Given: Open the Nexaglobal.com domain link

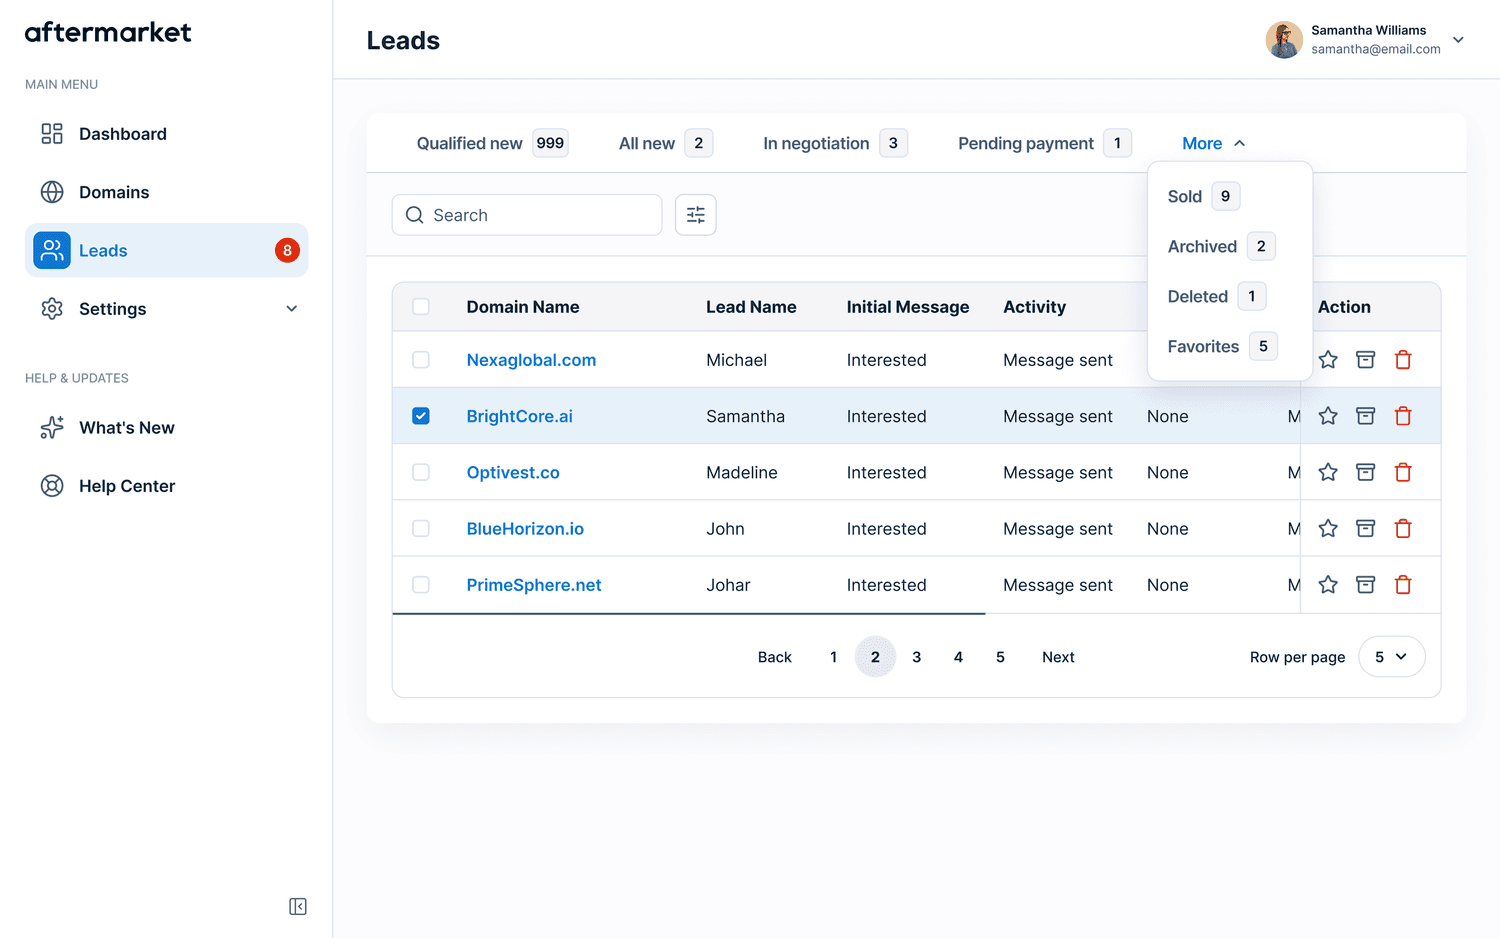Looking at the screenshot, I should point(531,360).
